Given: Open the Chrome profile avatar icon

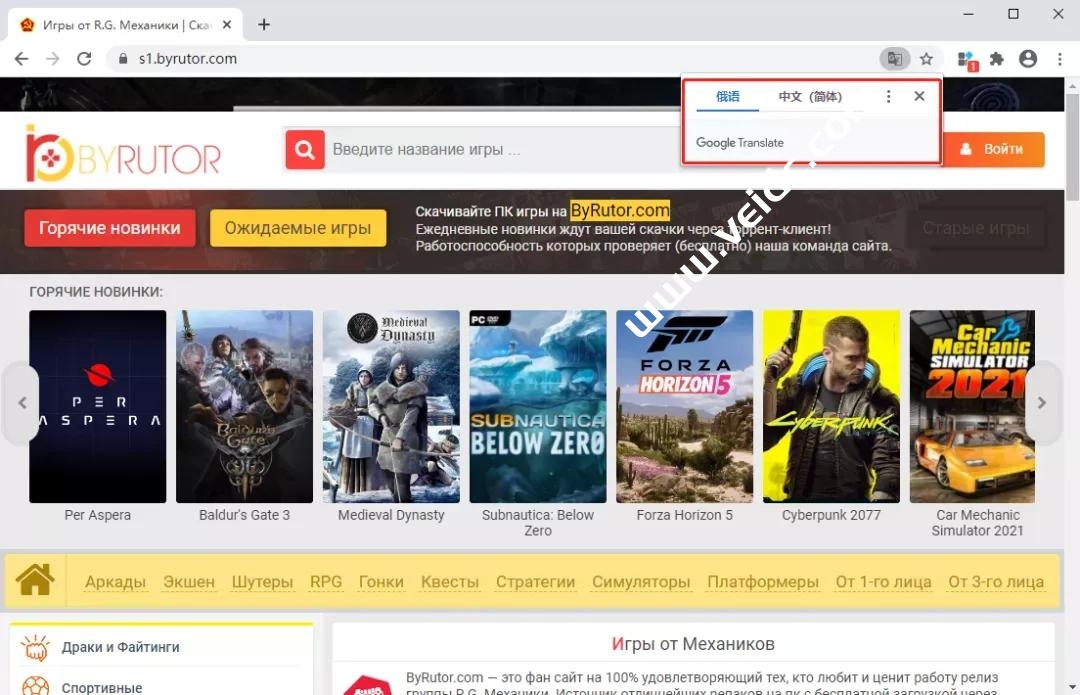Looking at the screenshot, I should pos(1028,59).
